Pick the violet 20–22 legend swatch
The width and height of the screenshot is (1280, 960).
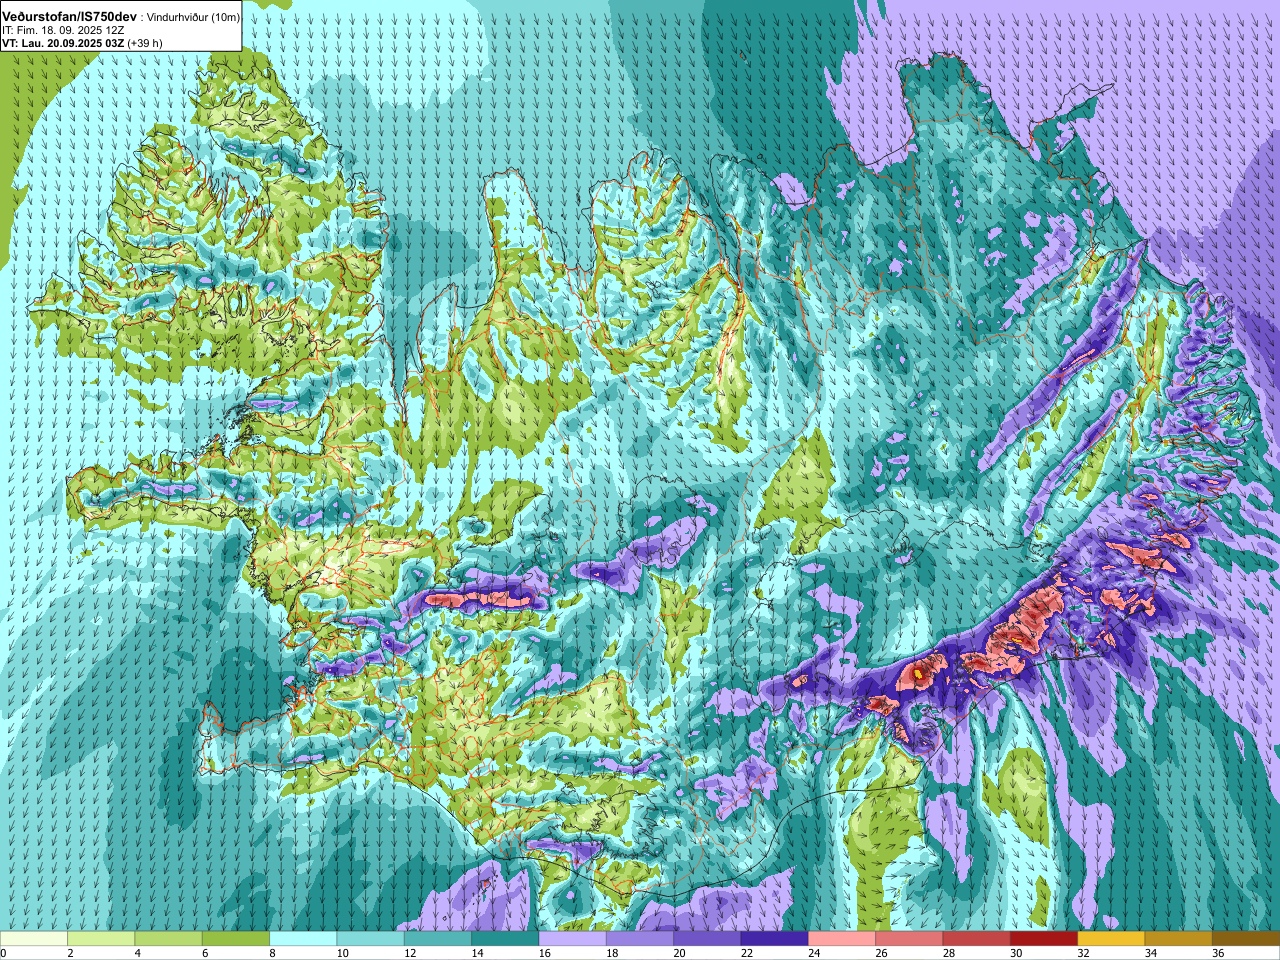(707, 939)
